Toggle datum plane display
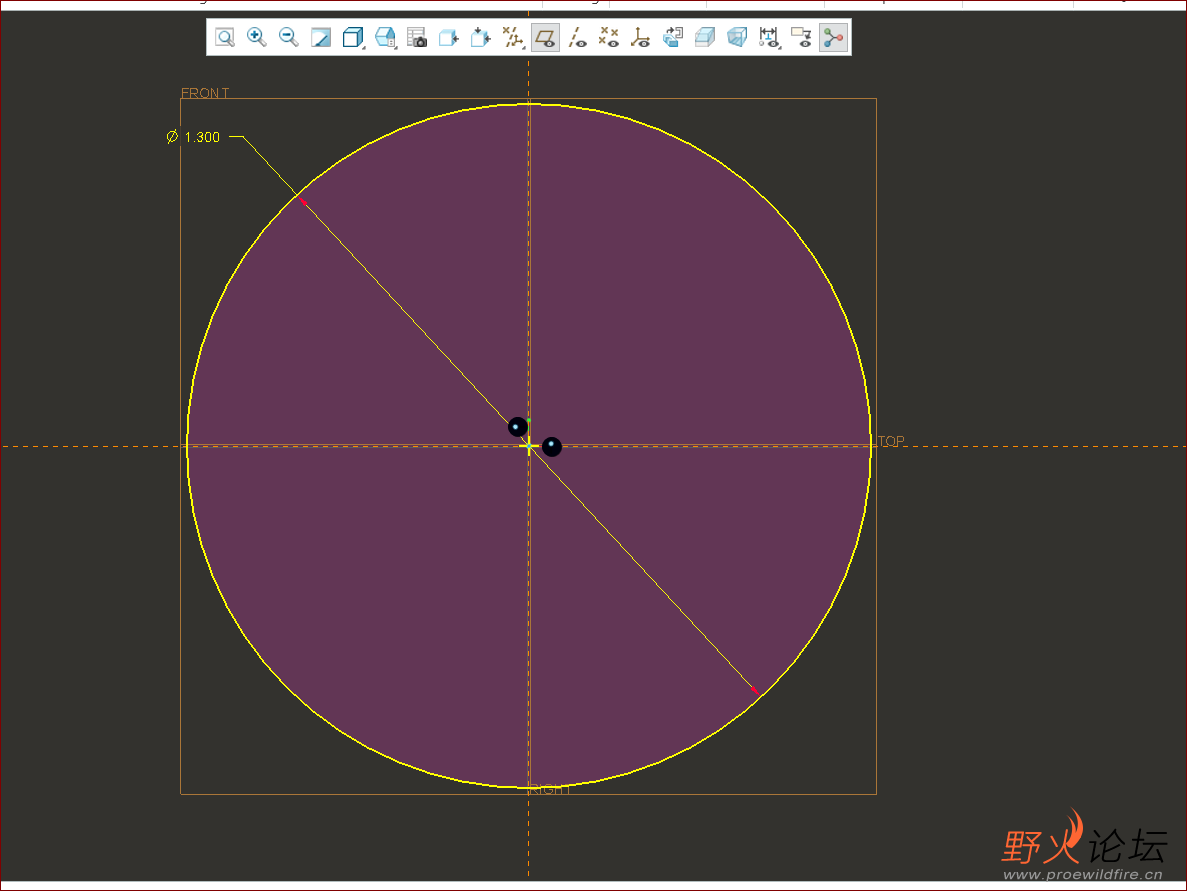Viewport: 1187px width, 891px height. point(545,37)
